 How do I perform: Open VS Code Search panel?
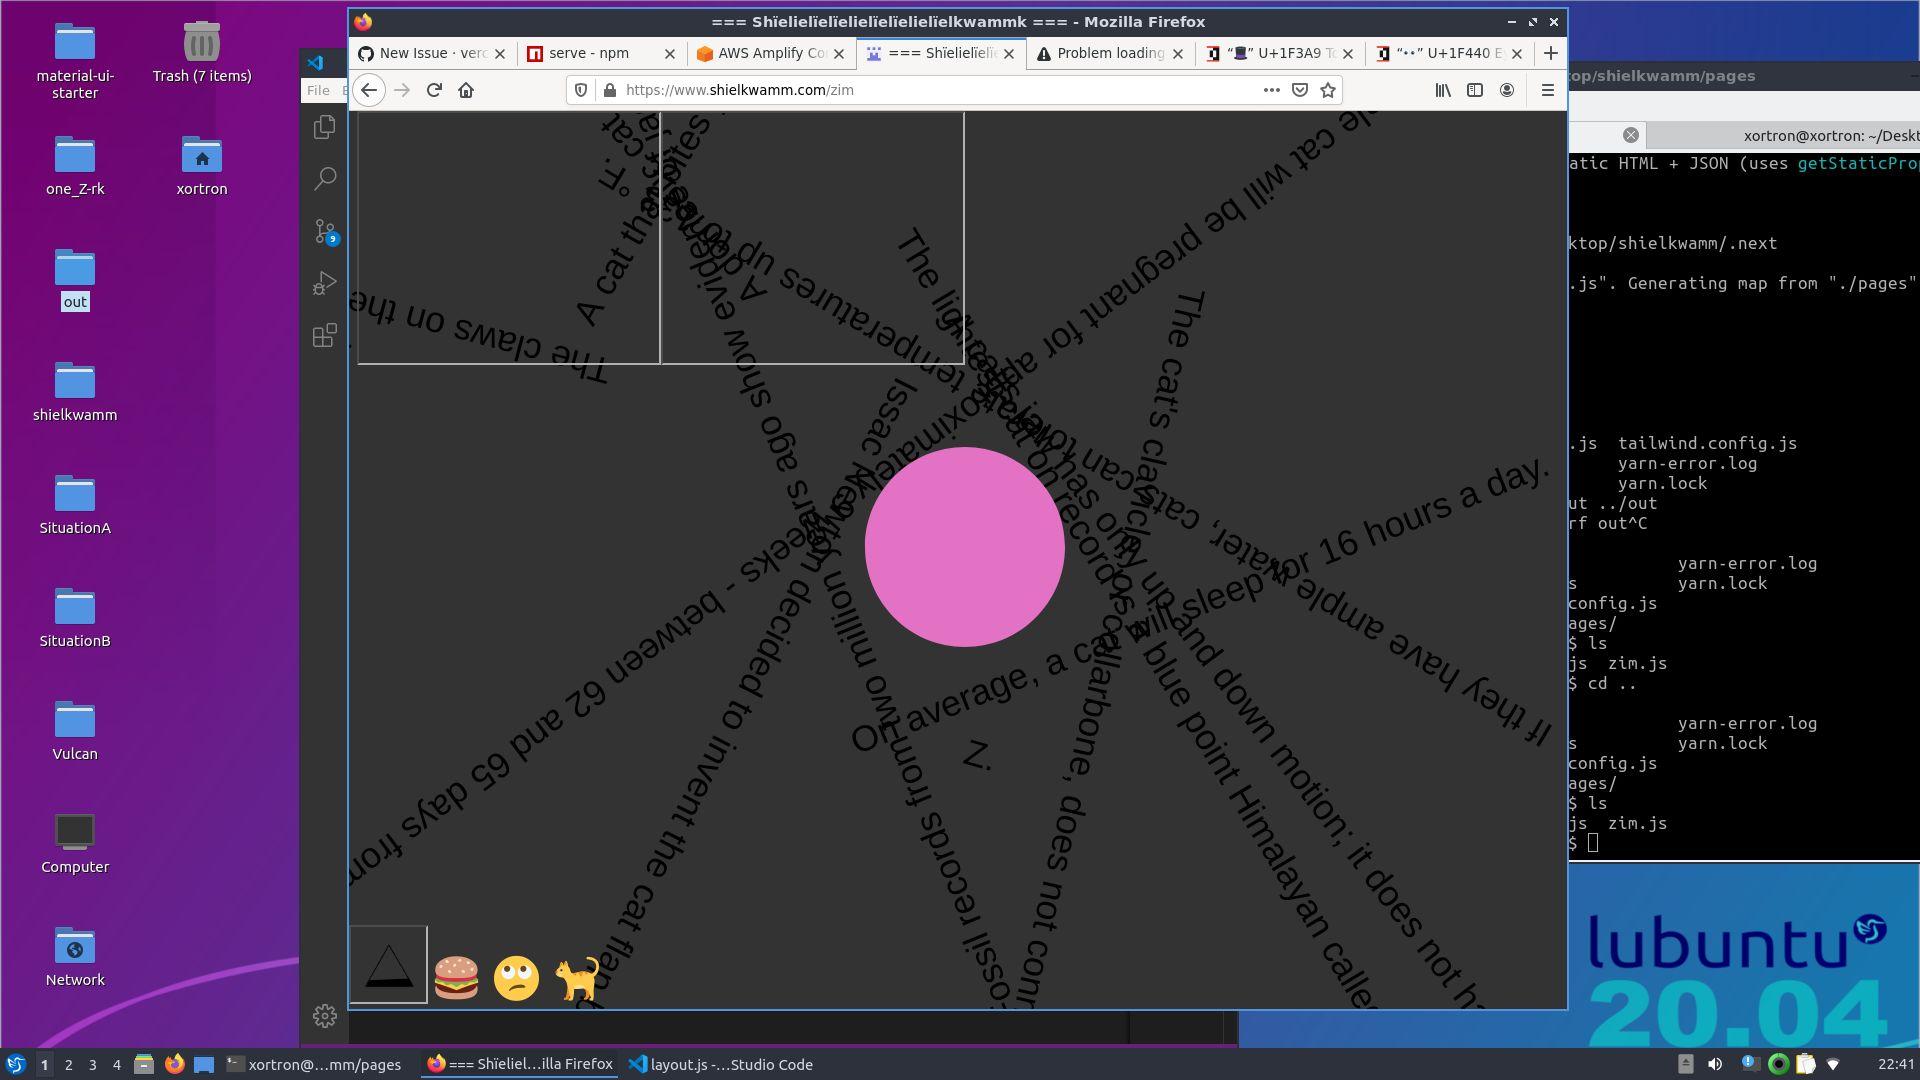324,179
